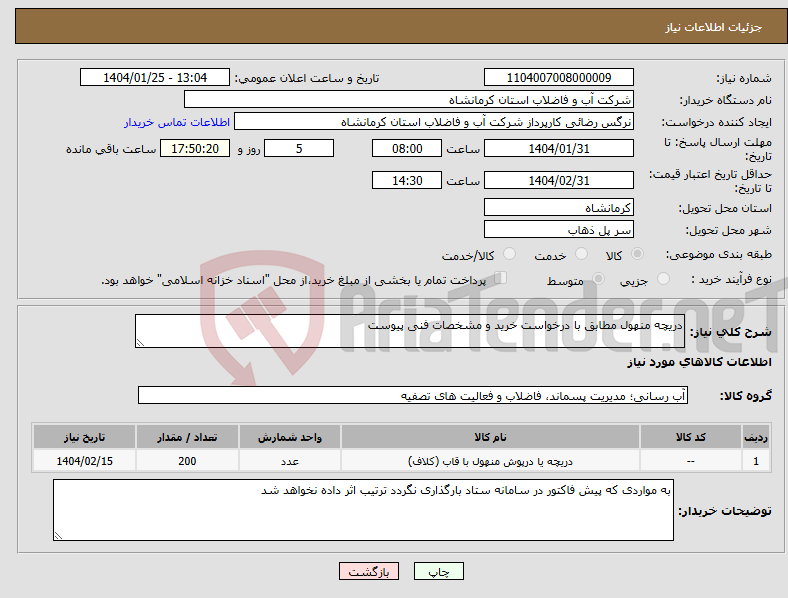Screen dimensions: 788x598
Task: Click the announcement date field 1404/01/25 - 13:04
Action: coord(155,77)
